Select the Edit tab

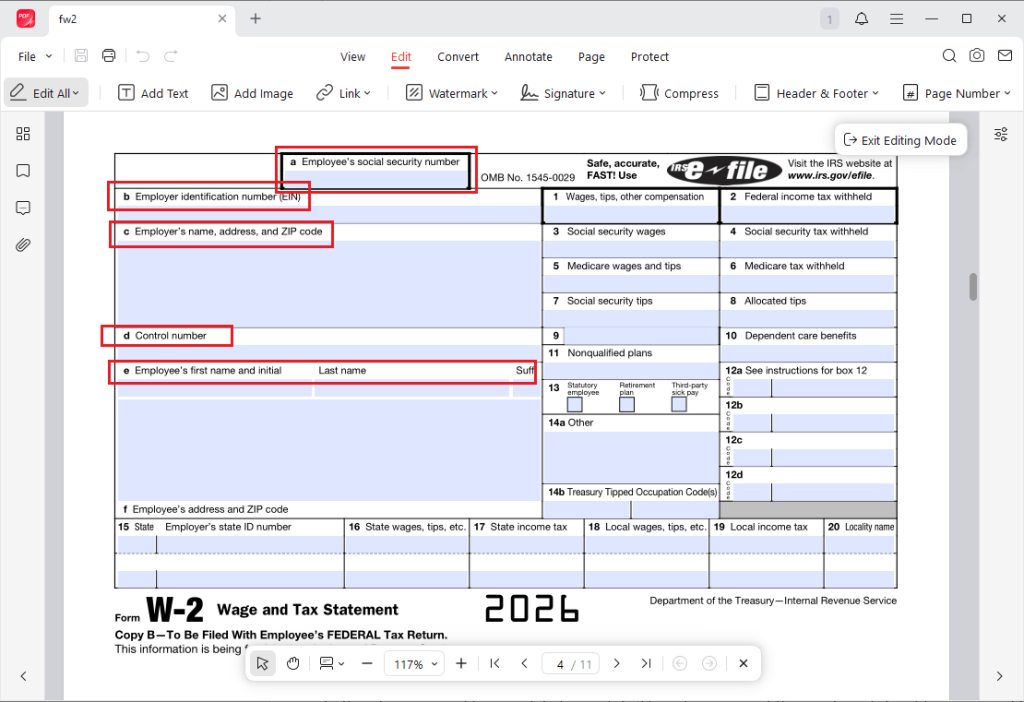click(401, 57)
